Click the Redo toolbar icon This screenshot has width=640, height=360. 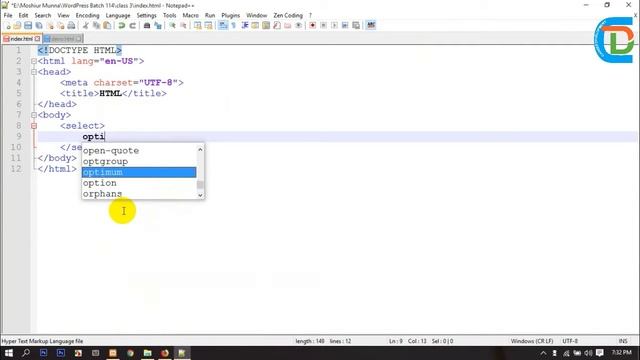[132, 25]
